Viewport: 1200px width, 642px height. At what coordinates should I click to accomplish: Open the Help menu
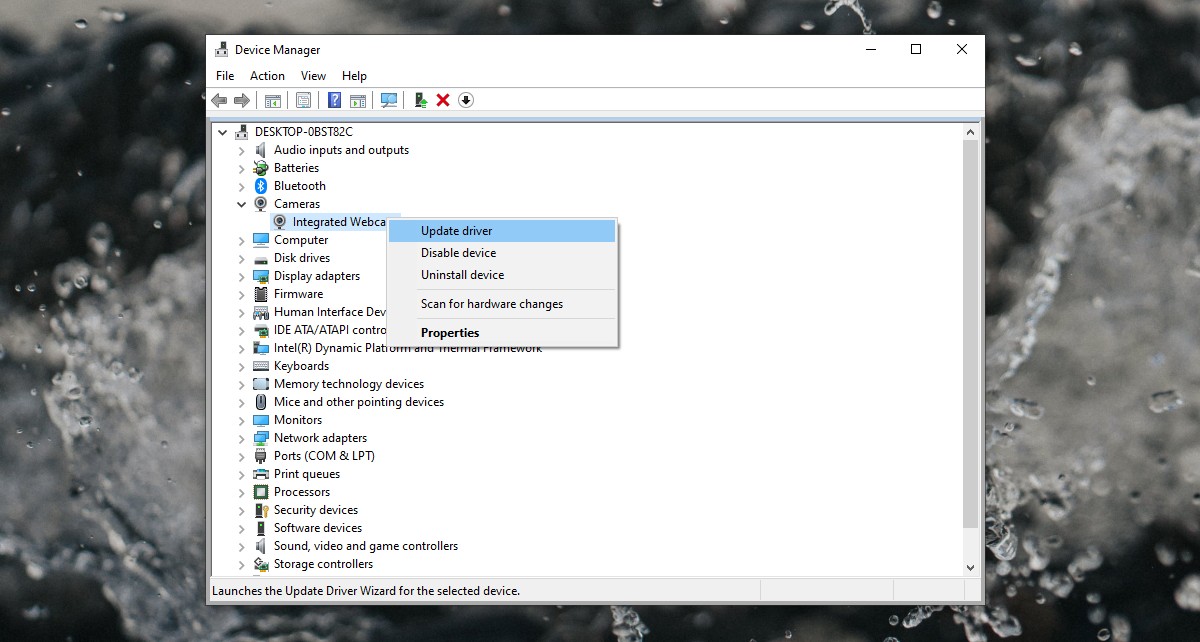coord(354,76)
